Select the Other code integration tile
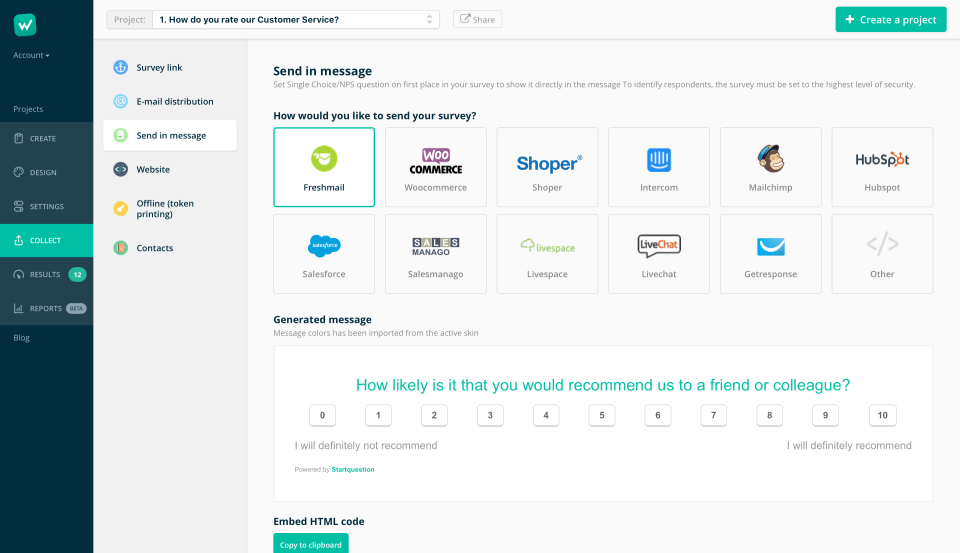 point(881,254)
